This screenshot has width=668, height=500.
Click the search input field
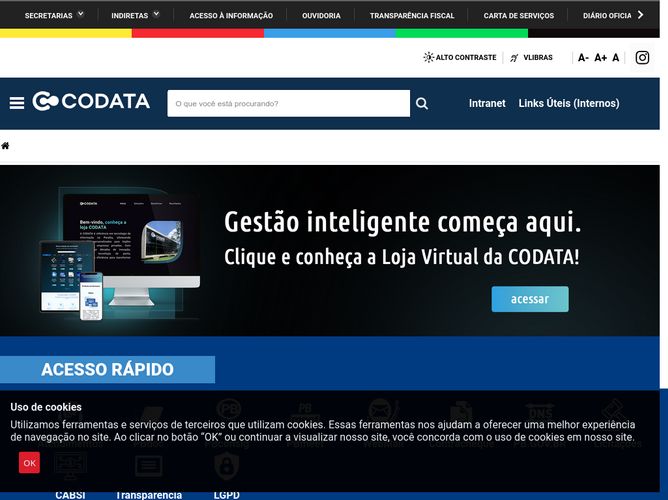(x=288, y=103)
